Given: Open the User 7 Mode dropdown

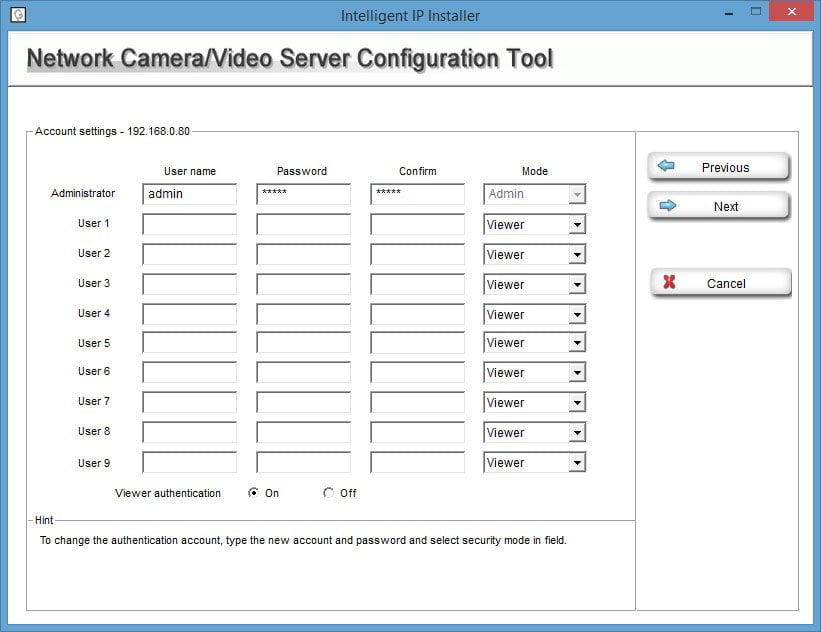Looking at the screenshot, I should tap(534, 403).
